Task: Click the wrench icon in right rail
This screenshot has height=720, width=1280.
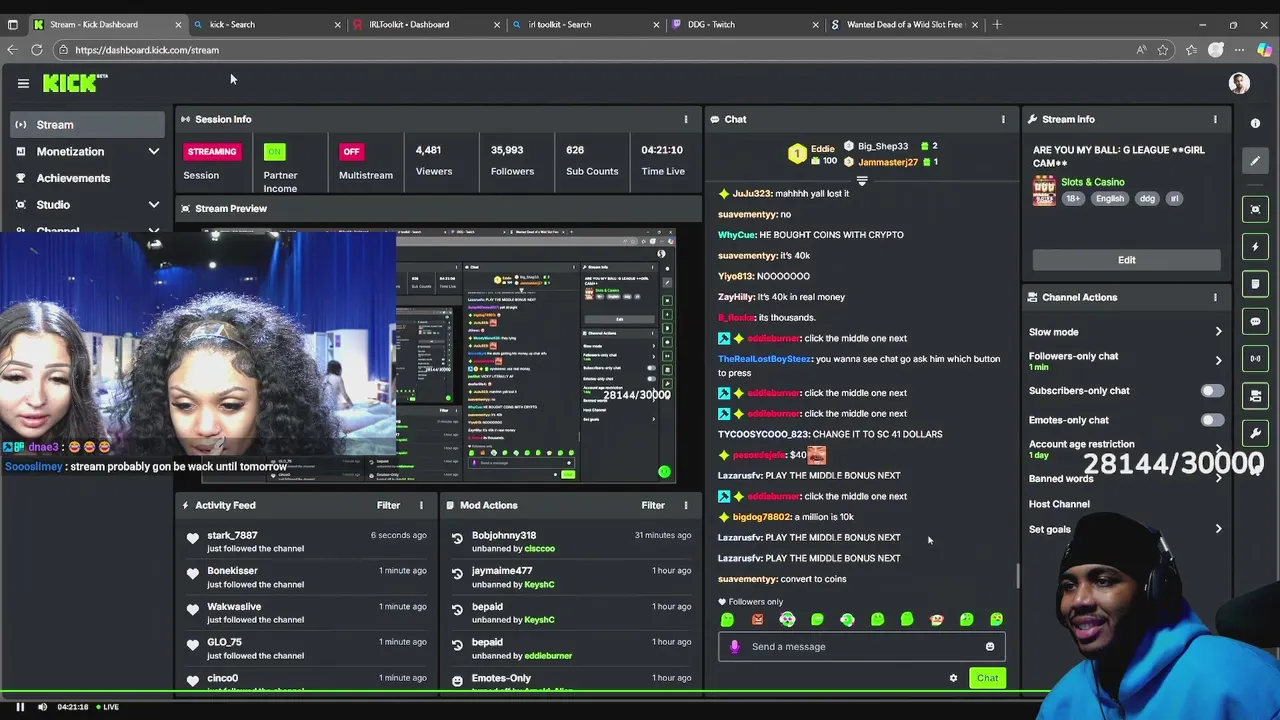Action: (1255, 433)
